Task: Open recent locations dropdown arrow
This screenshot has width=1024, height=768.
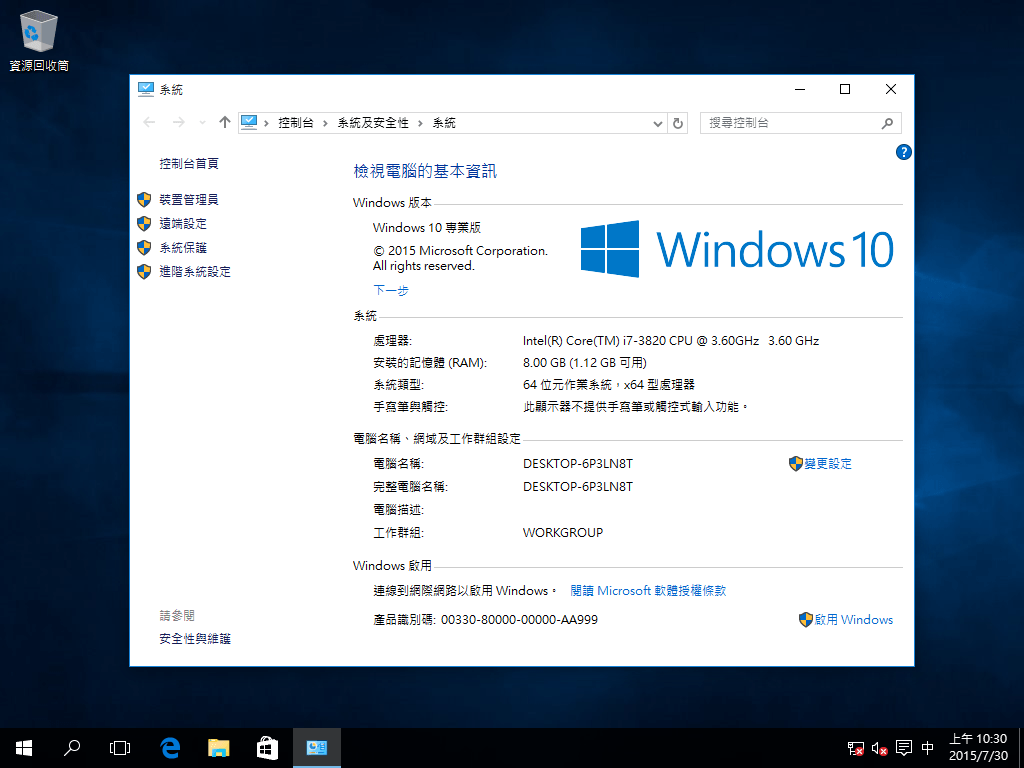Action: click(x=202, y=123)
